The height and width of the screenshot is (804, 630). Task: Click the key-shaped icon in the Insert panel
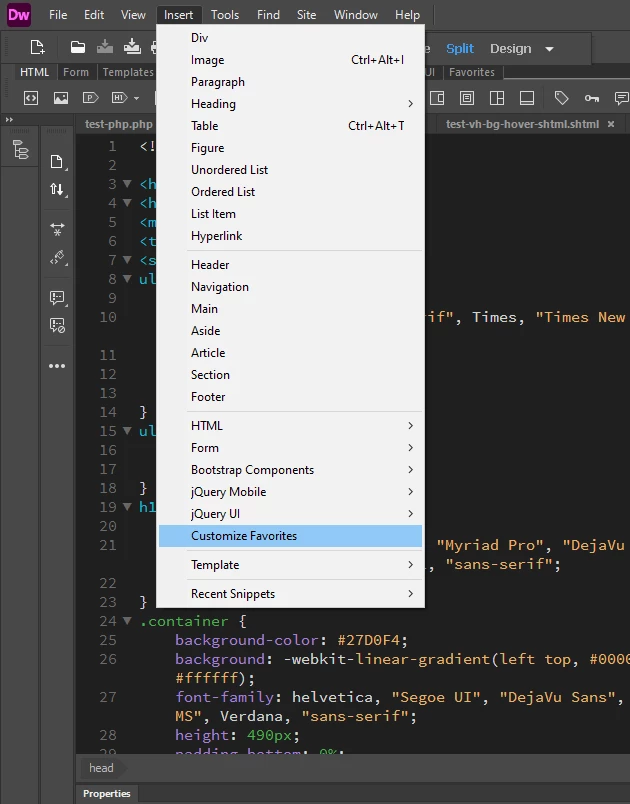tap(592, 98)
